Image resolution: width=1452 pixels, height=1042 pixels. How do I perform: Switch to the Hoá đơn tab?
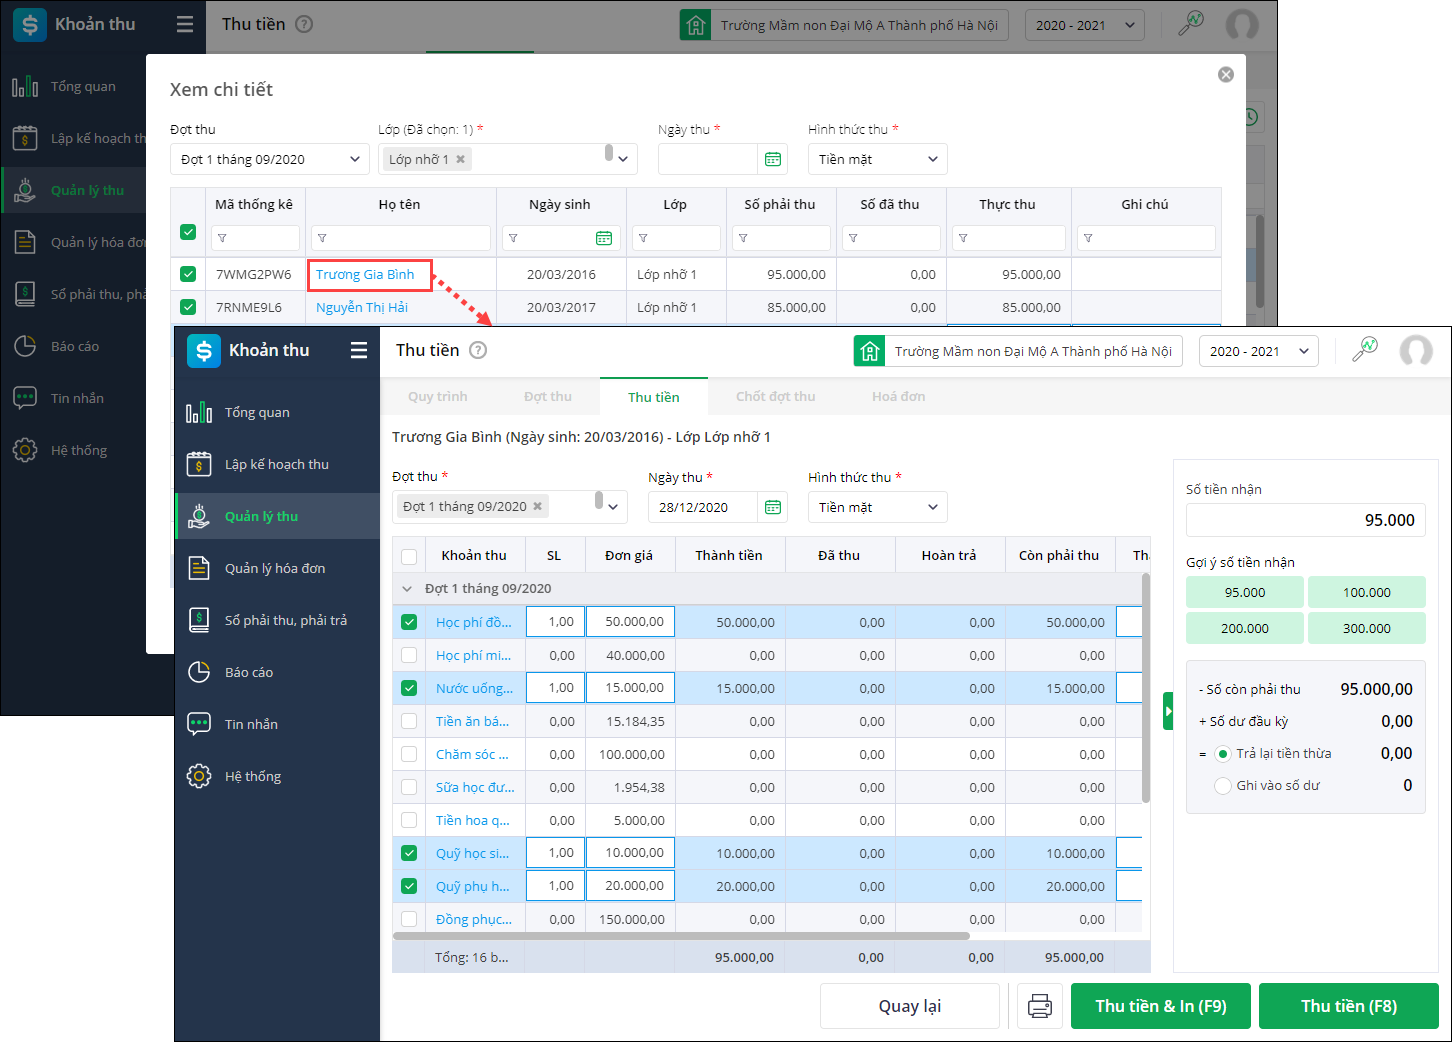898,397
